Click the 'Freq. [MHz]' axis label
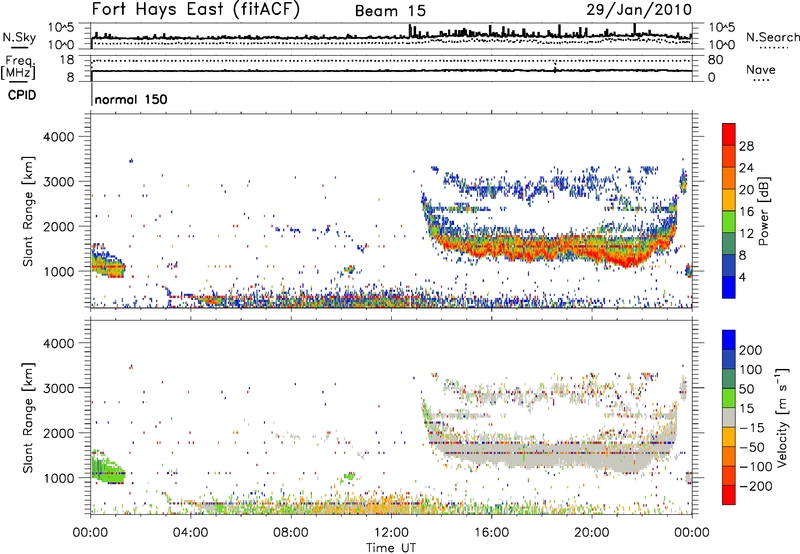 click(18, 67)
